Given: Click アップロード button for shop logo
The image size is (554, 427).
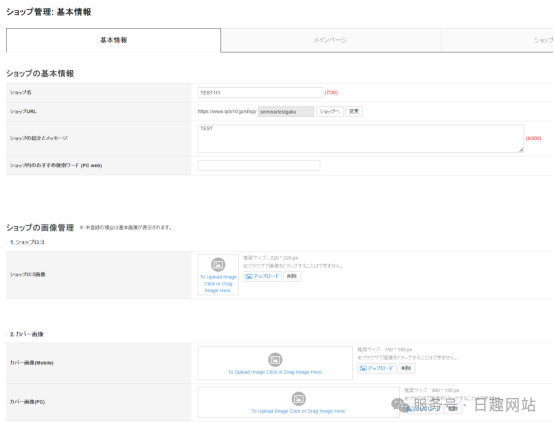Looking at the screenshot, I should 262,276.
